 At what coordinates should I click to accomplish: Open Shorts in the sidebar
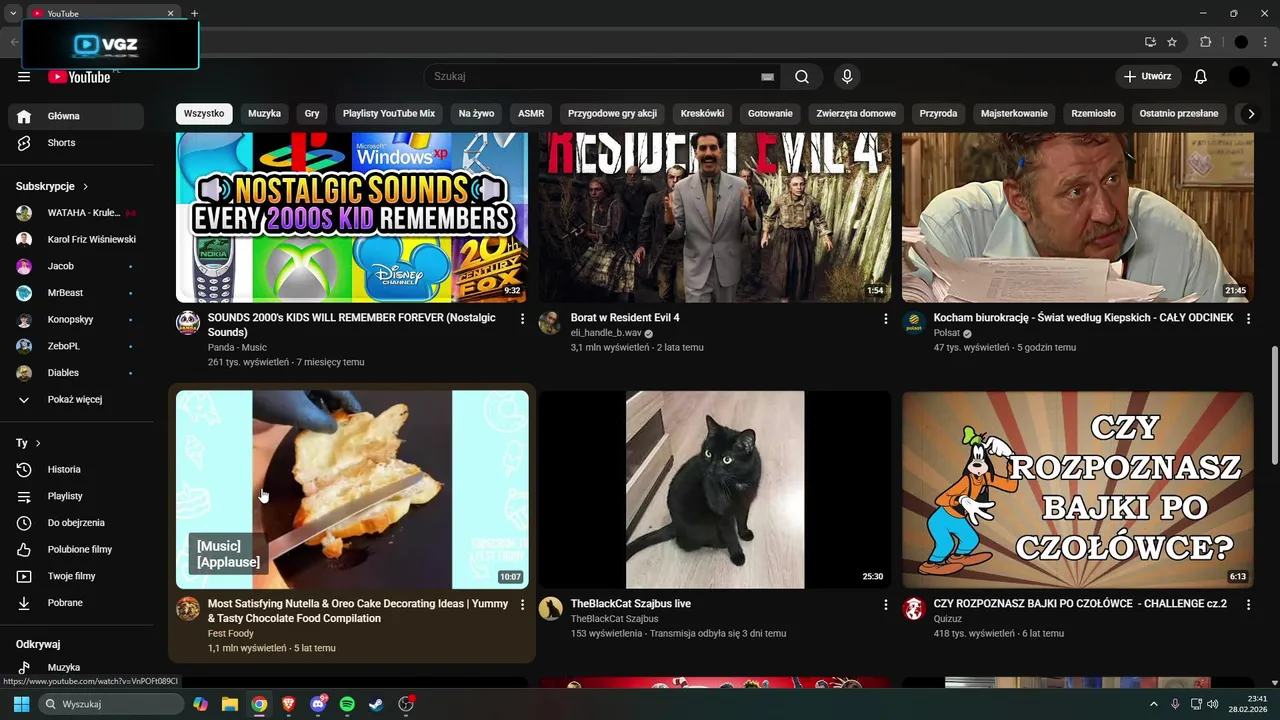click(x=76, y=143)
